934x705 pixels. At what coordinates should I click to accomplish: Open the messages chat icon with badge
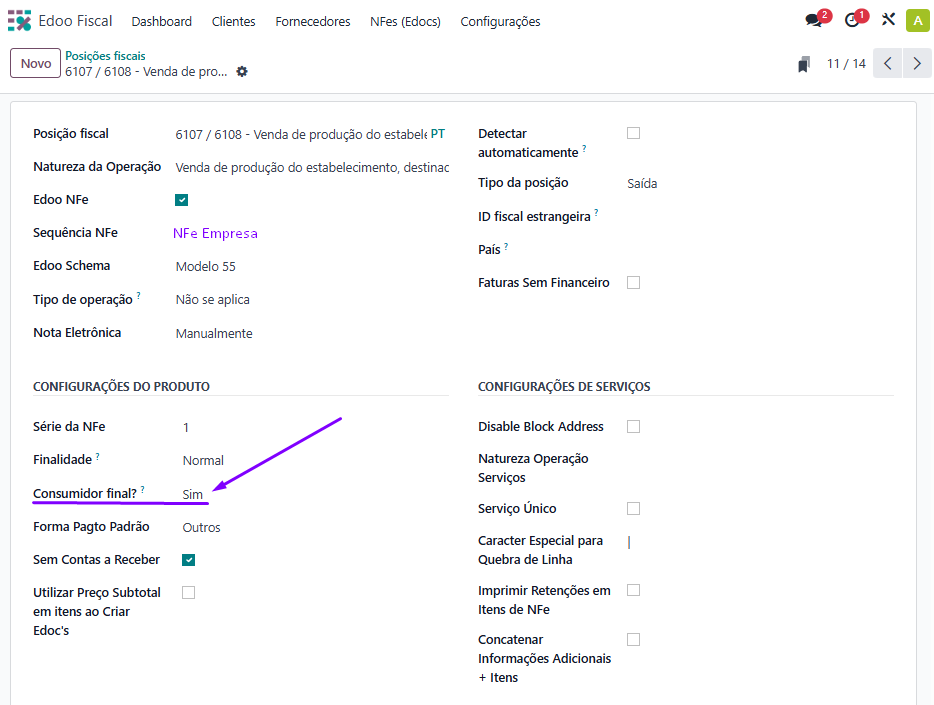pyautogui.click(x=815, y=20)
